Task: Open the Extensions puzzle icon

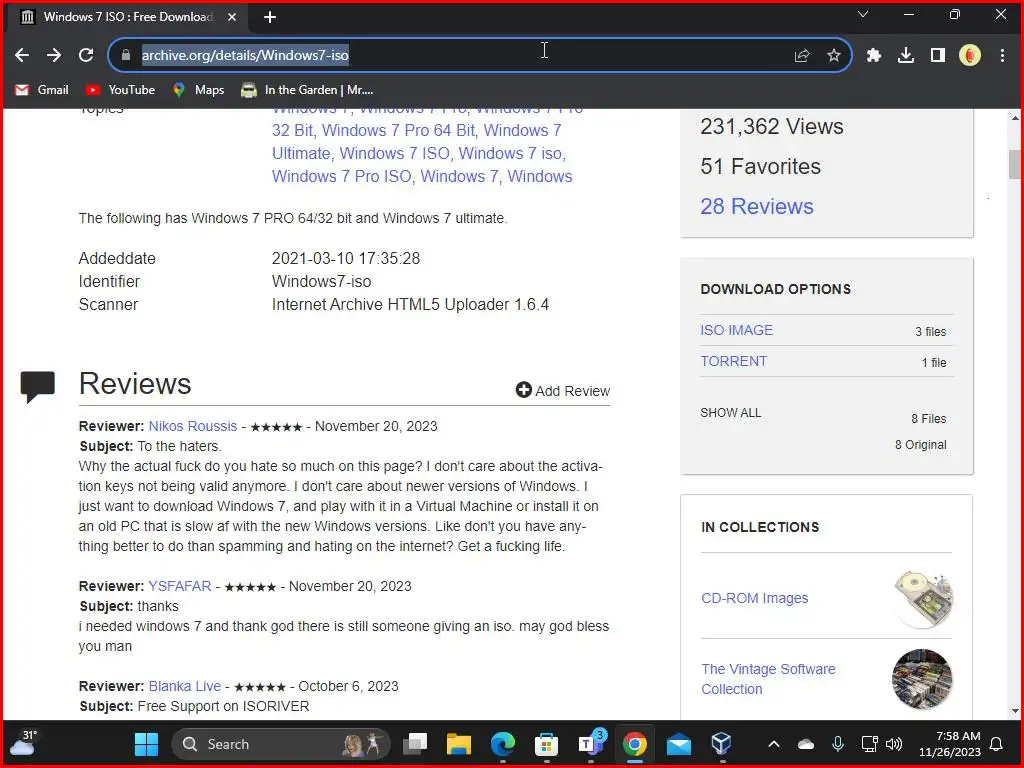Action: pos(874,56)
